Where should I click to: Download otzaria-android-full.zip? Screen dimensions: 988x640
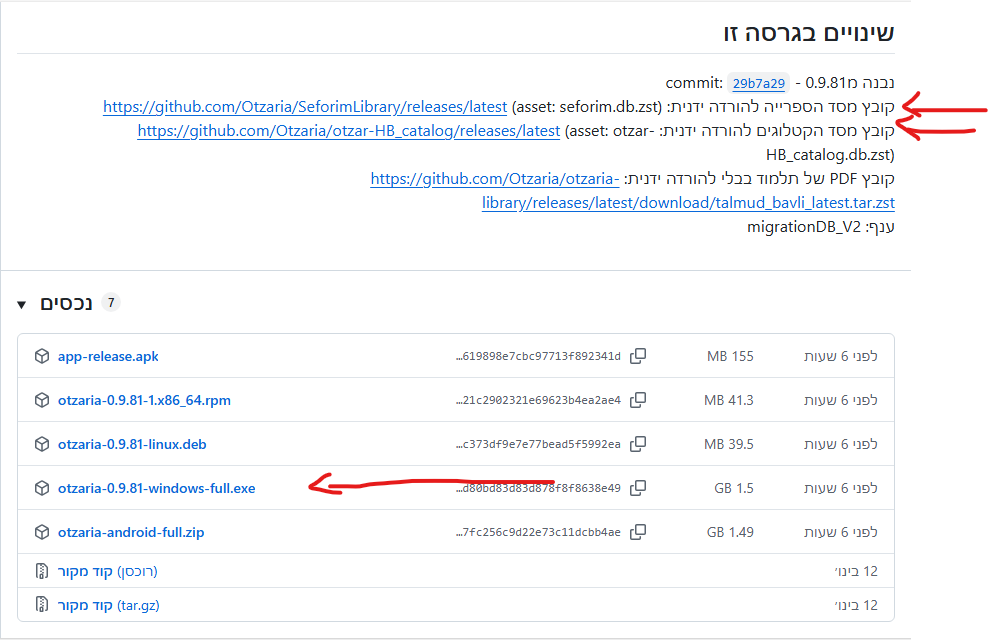(x=131, y=533)
